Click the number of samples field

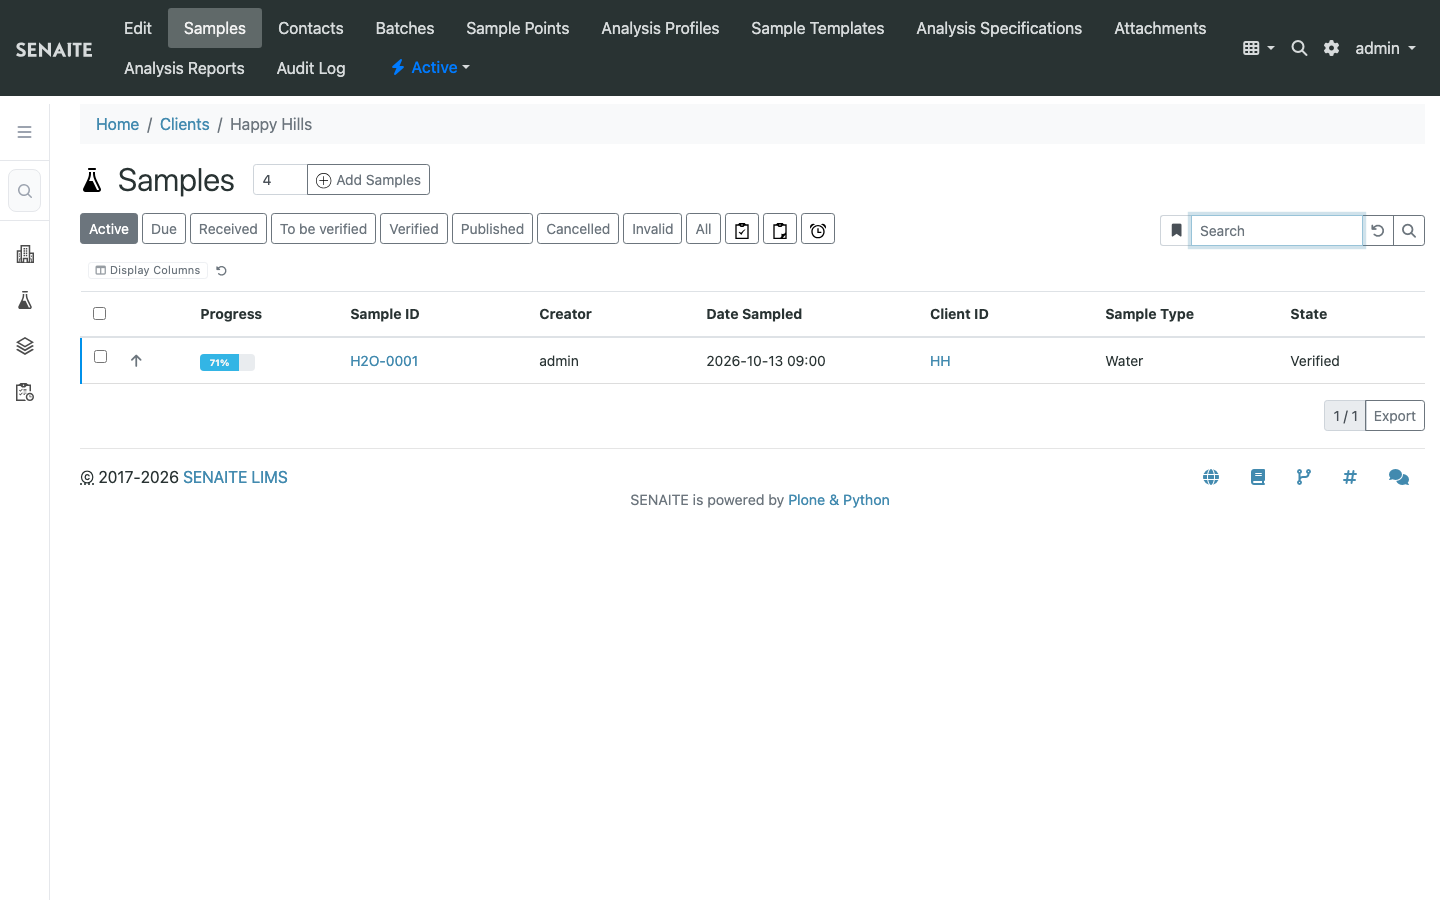point(280,180)
